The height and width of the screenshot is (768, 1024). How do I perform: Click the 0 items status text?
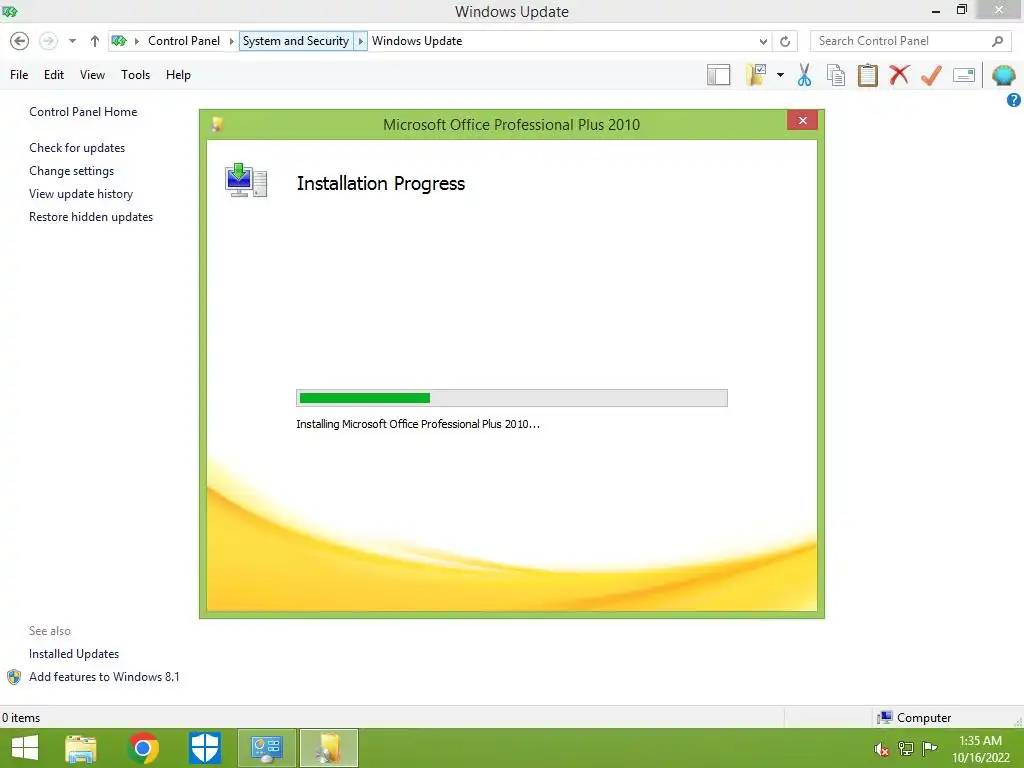21,718
